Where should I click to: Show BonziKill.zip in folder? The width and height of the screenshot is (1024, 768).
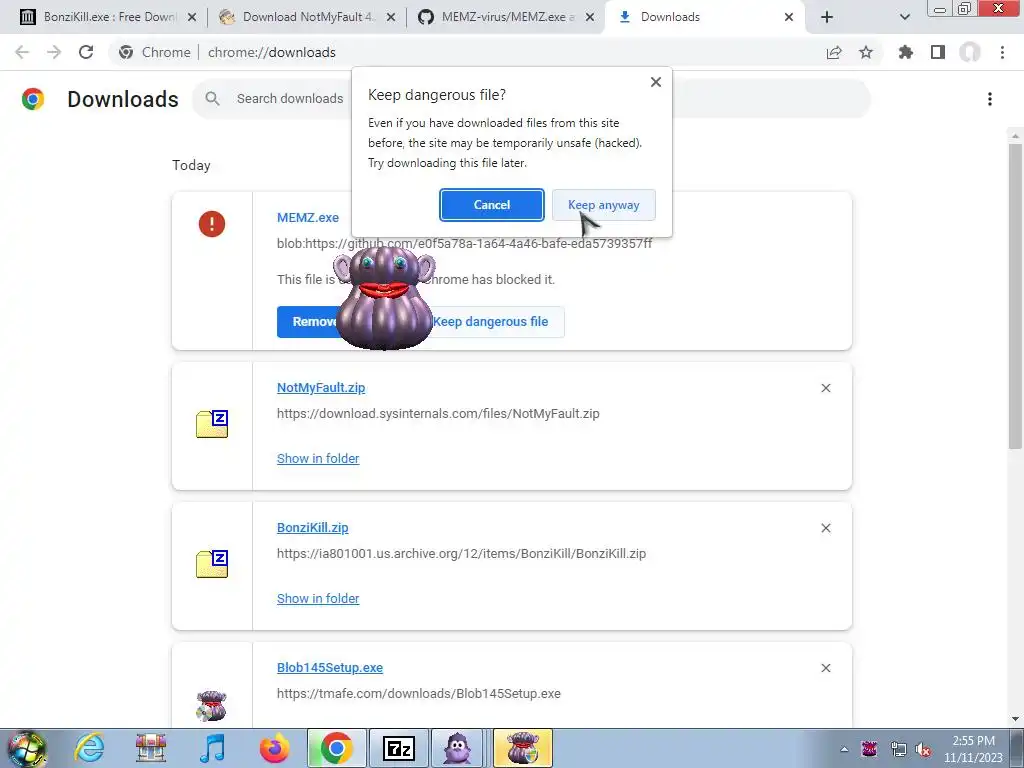[318, 598]
